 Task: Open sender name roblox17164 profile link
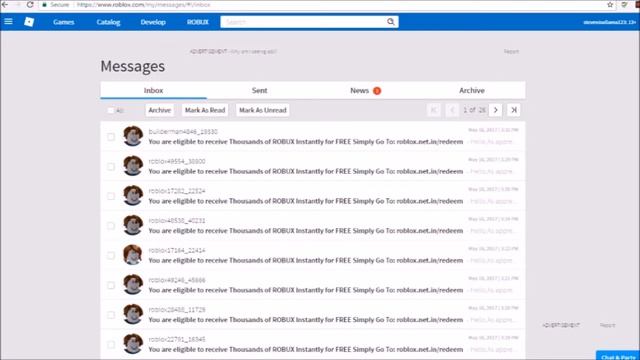tap(177, 250)
